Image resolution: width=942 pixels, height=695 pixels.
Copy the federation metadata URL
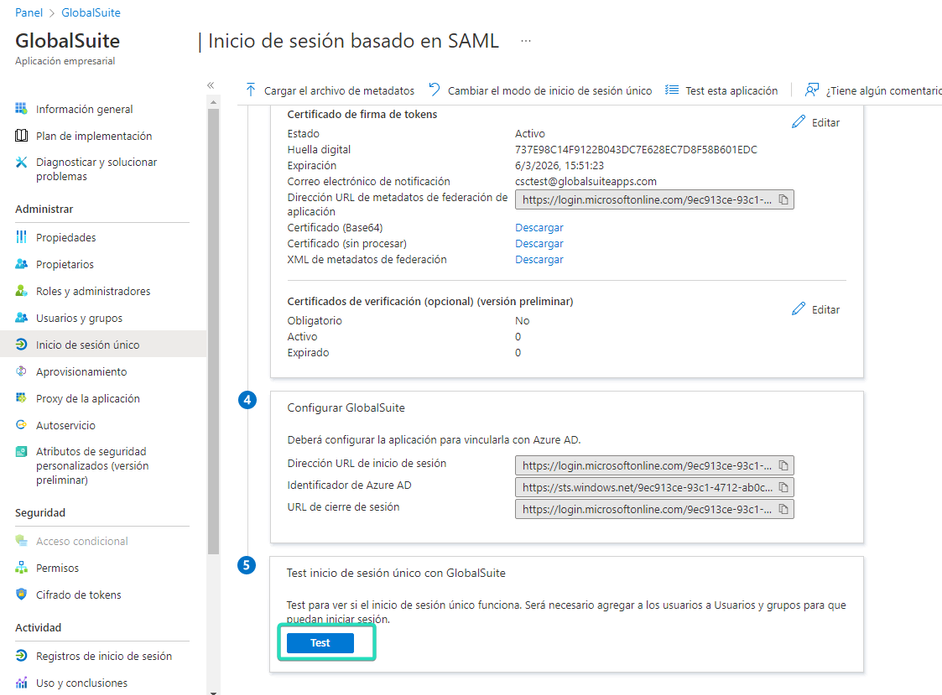click(784, 200)
